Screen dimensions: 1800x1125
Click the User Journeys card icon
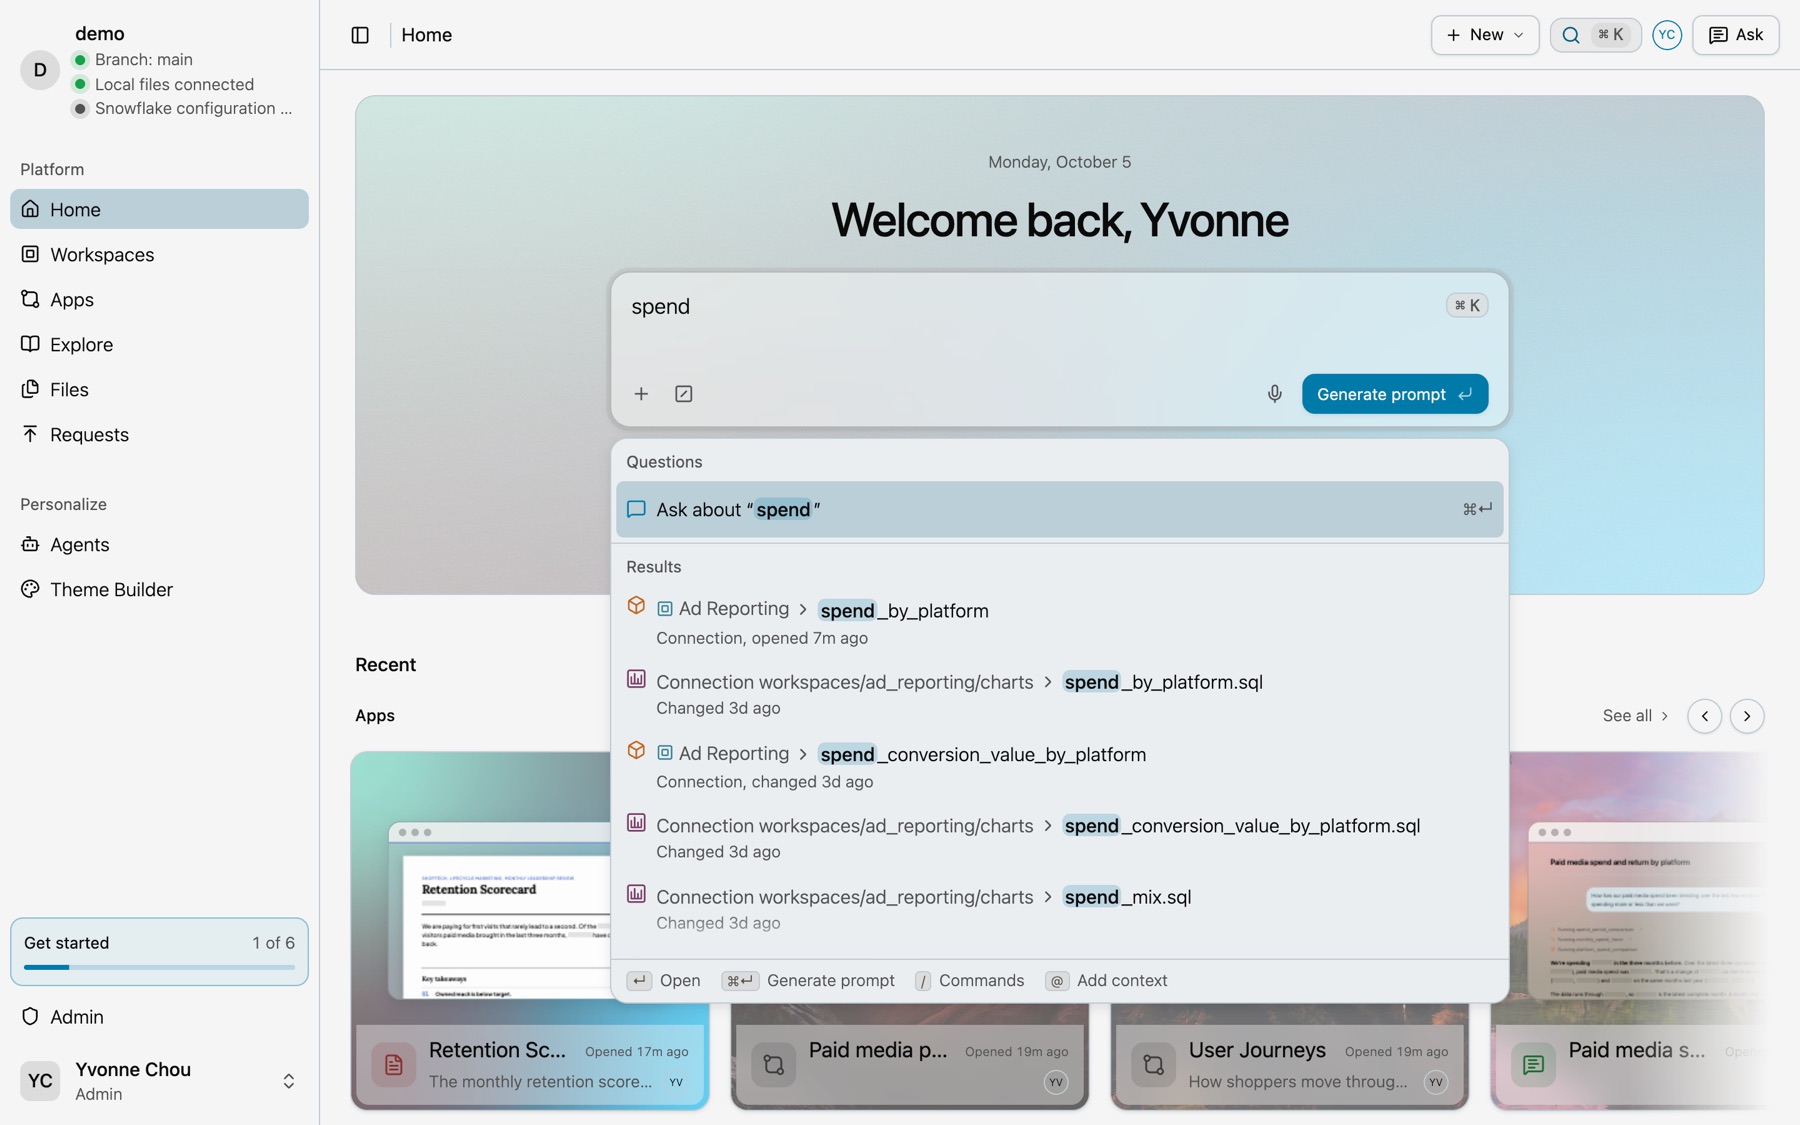pos(1153,1065)
